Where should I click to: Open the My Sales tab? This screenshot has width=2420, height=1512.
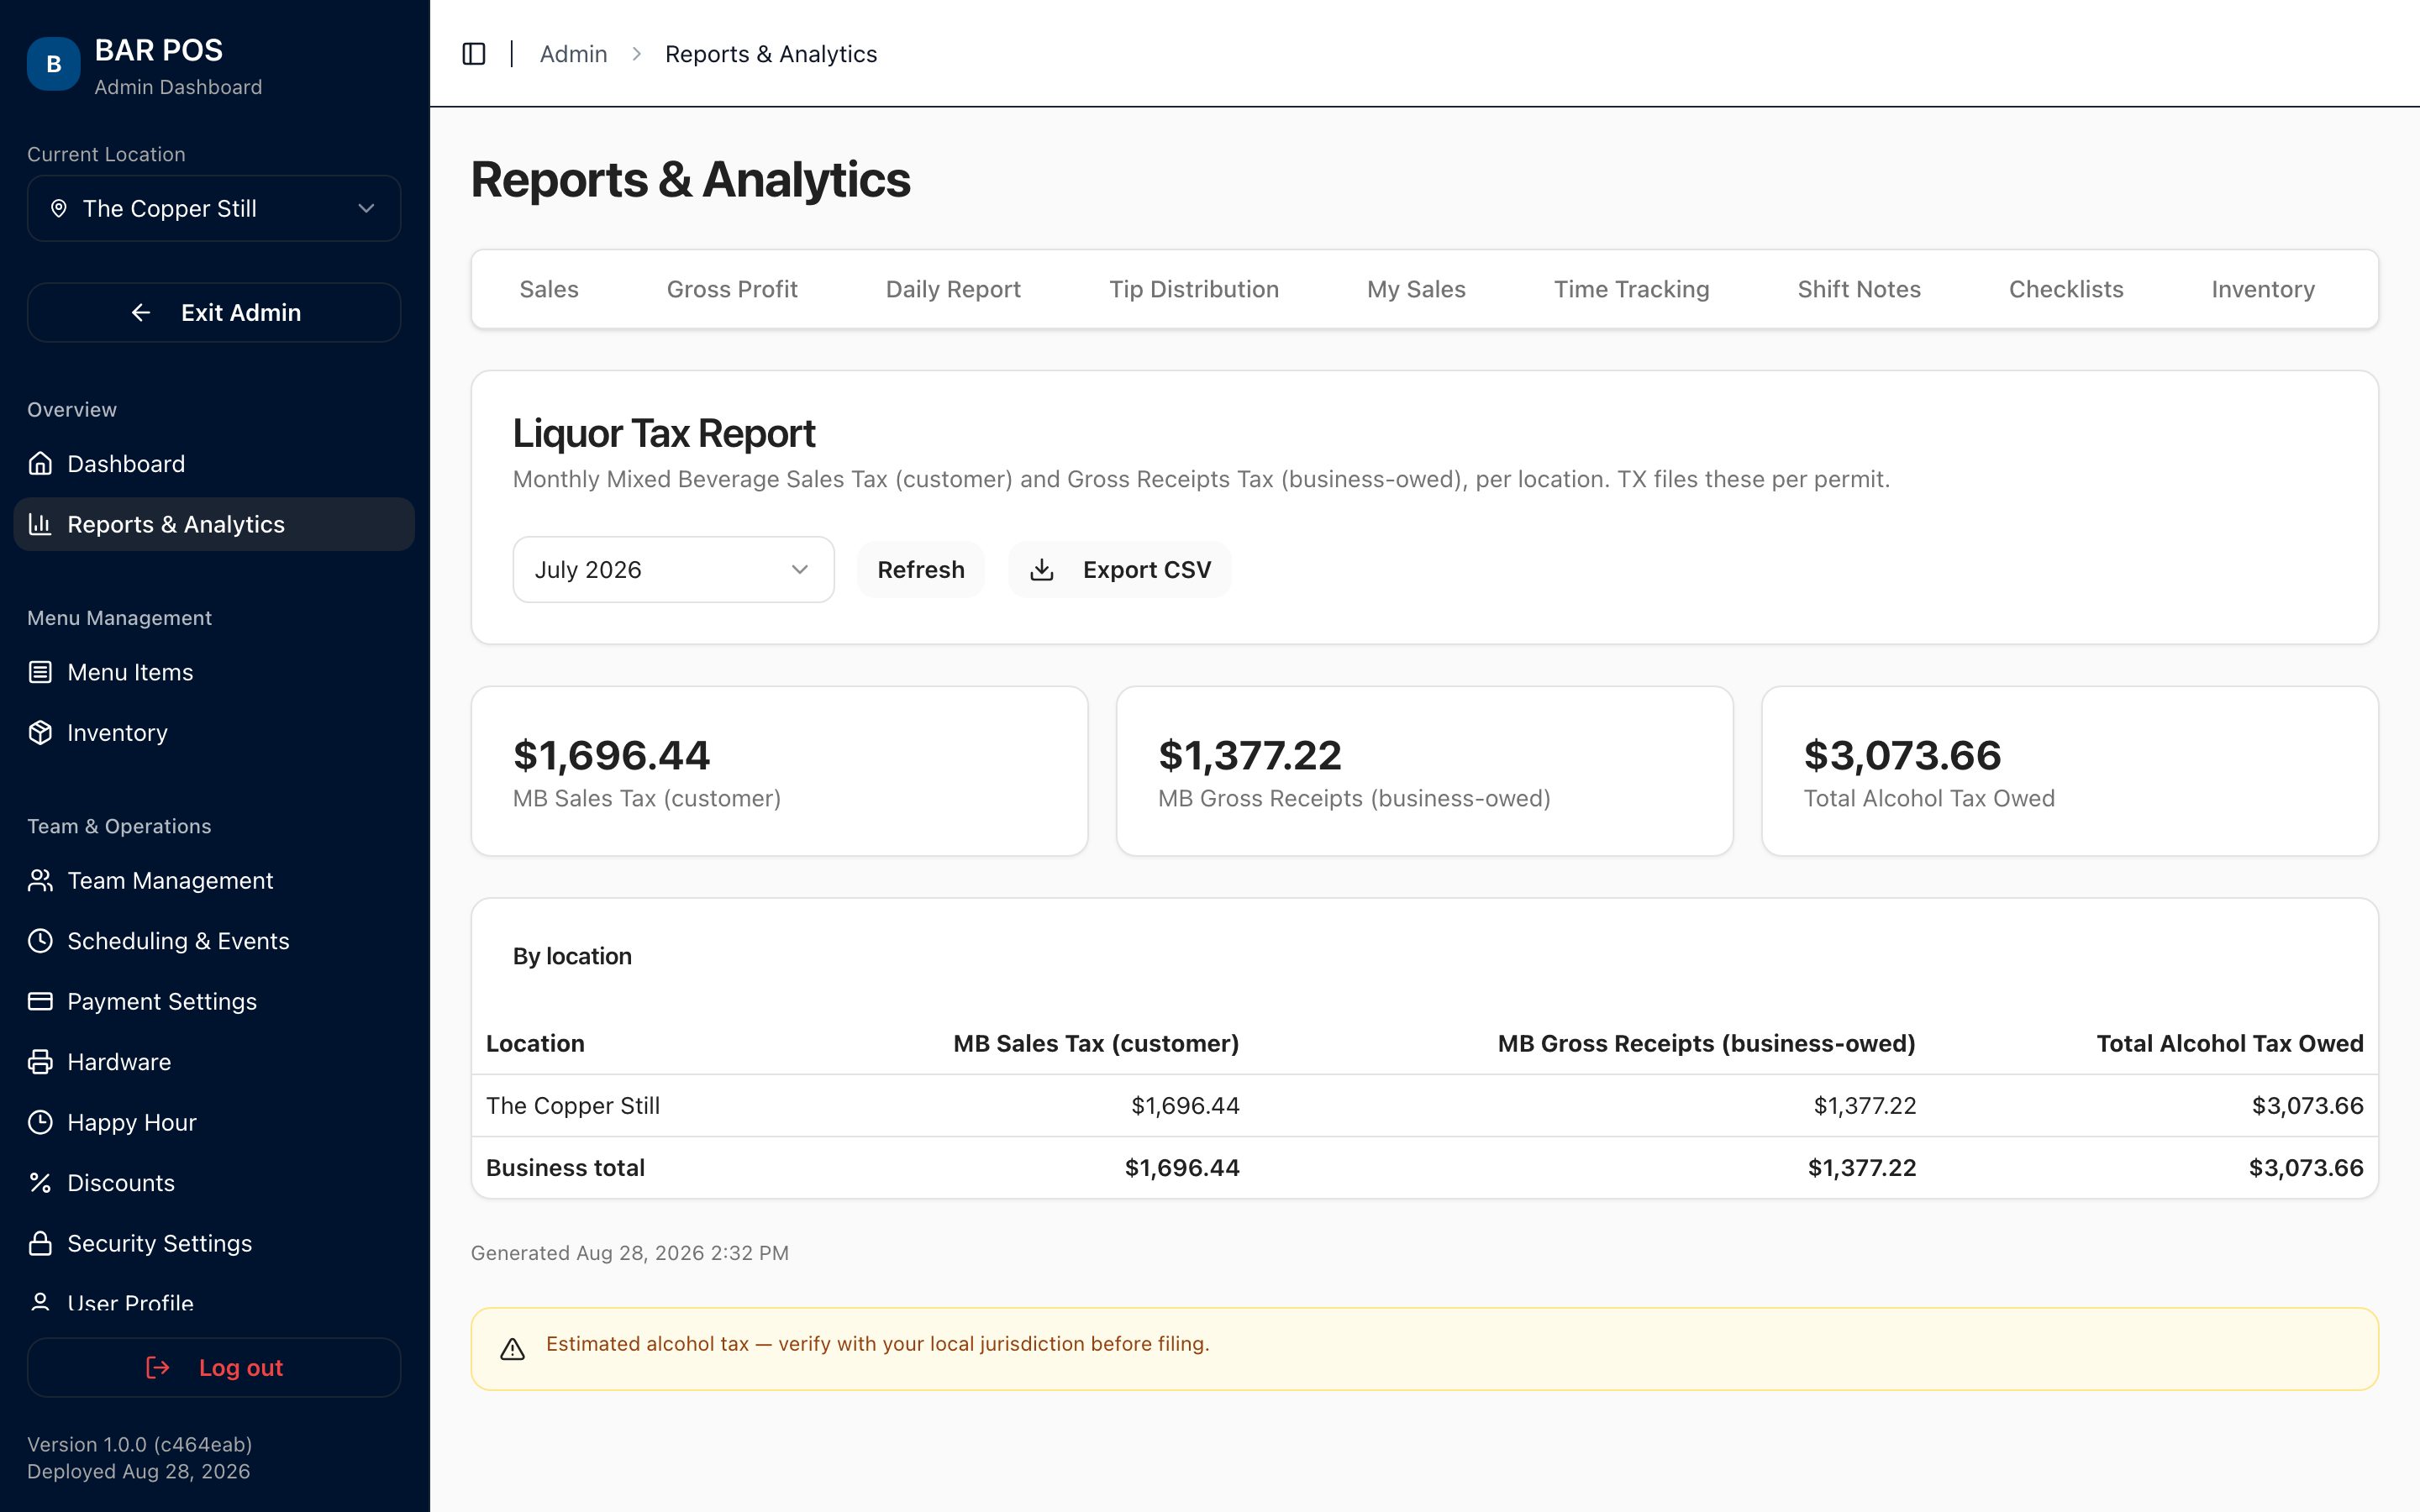tap(1416, 289)
